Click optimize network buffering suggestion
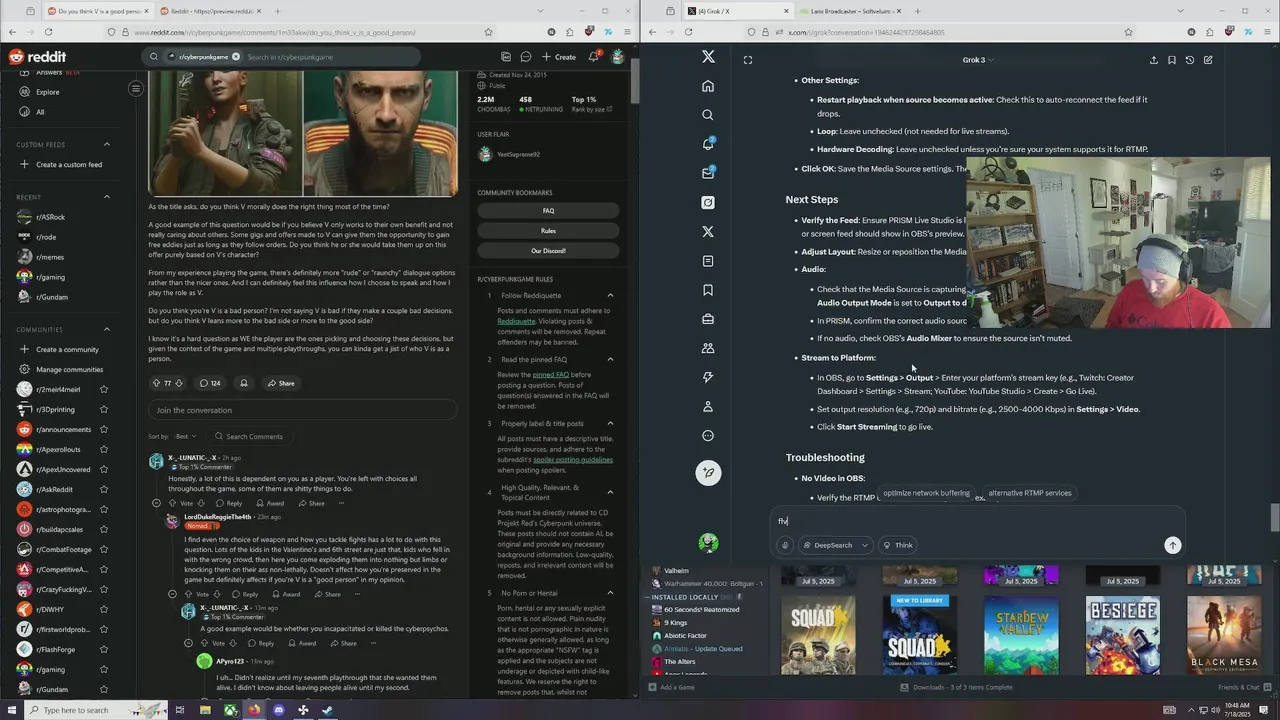 click(926, 493)
